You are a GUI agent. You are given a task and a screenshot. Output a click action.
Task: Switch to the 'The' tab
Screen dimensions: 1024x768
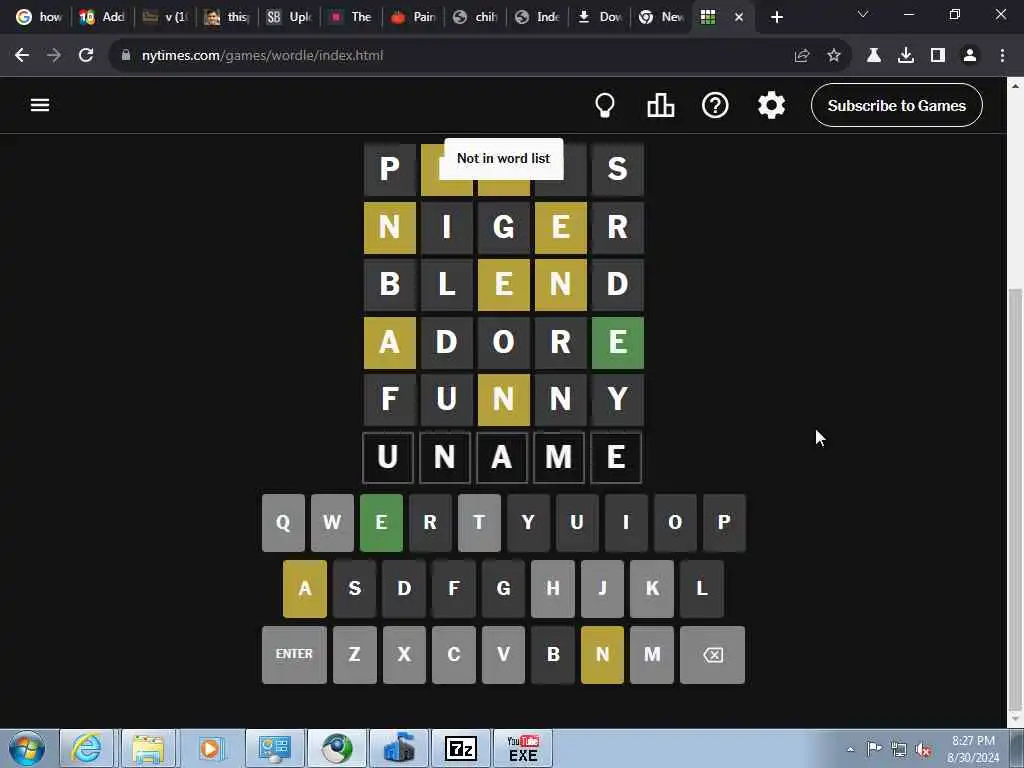pos(351,17)
